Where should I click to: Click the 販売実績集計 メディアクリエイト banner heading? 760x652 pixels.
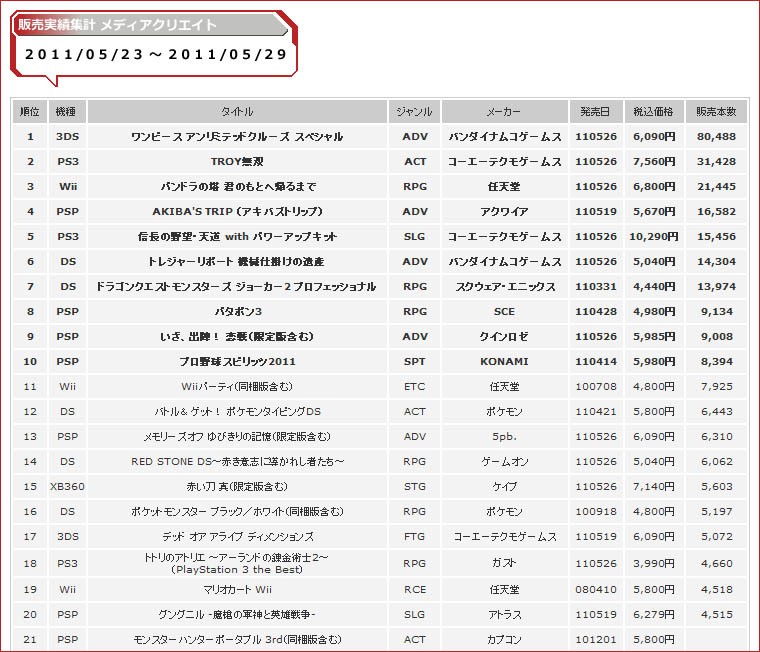pos(117,25)
